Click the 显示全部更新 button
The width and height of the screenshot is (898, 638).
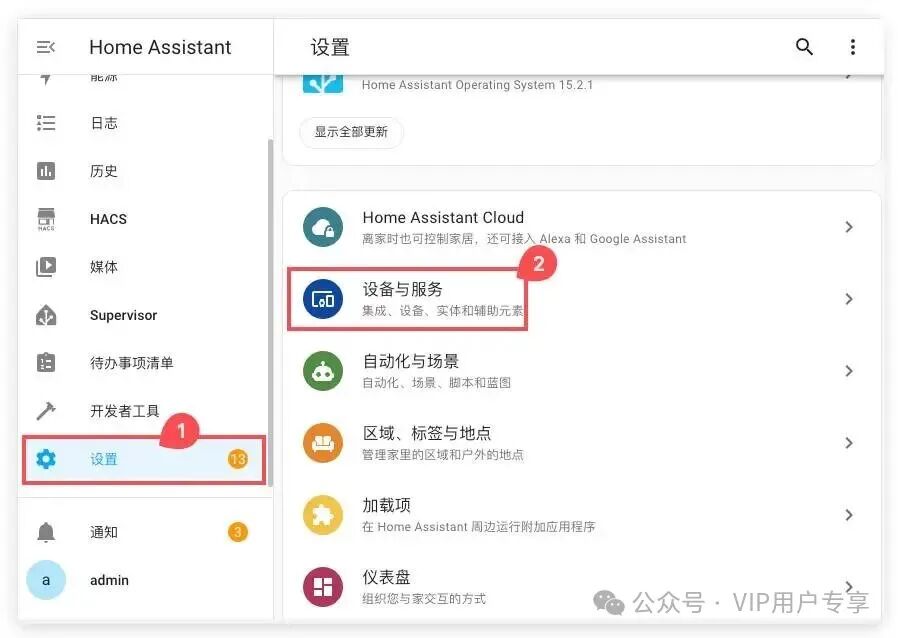click(x=351, y=132)
